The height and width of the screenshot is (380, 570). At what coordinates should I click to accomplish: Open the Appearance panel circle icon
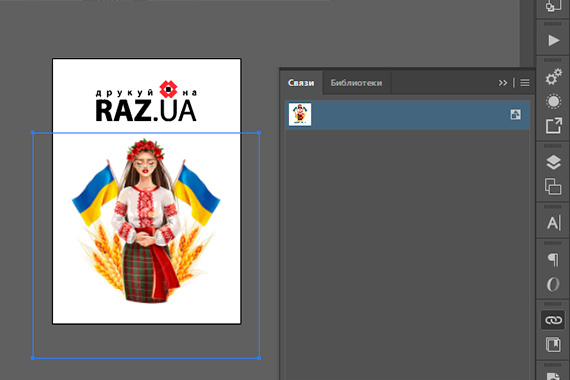(553, 101)
